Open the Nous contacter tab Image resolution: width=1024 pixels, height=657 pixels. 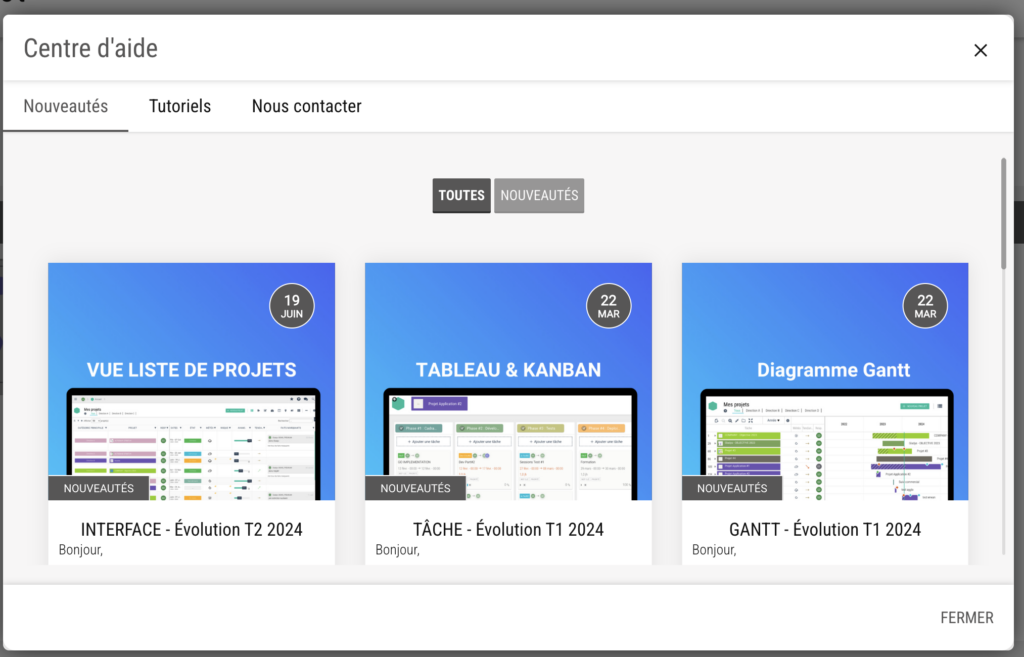point(306,106)
